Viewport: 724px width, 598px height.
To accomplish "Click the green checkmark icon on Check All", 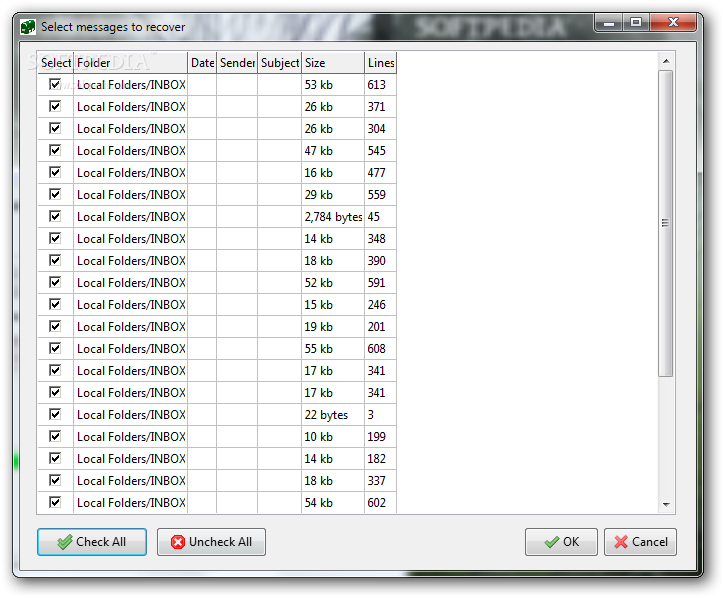I will click(65, 542).
